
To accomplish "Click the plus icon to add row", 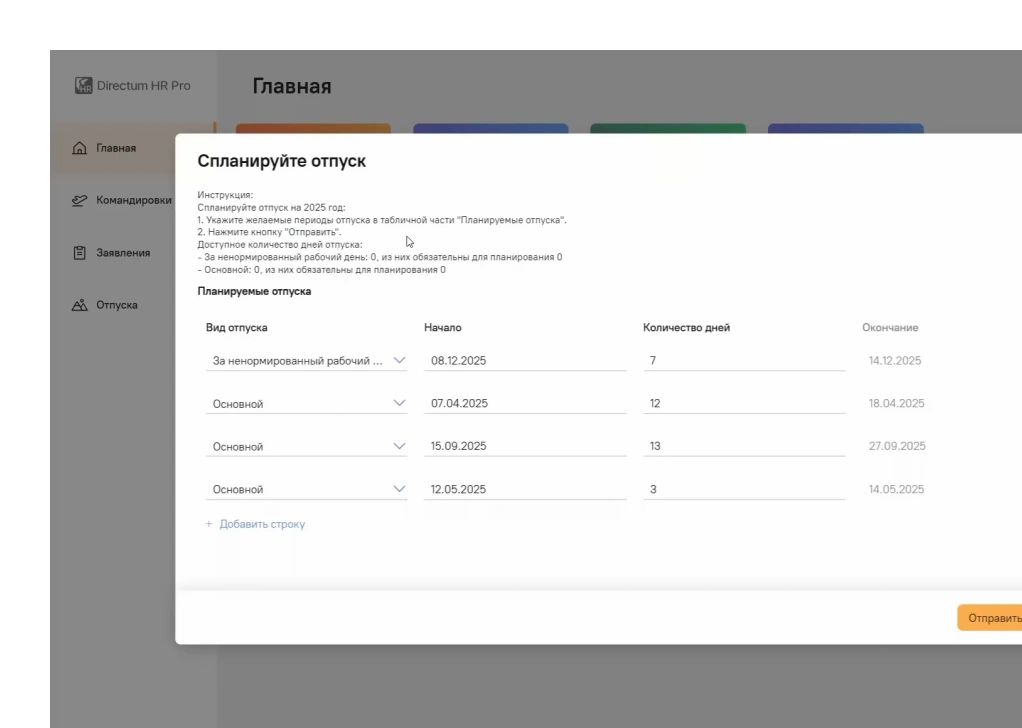I will [210, 524].
